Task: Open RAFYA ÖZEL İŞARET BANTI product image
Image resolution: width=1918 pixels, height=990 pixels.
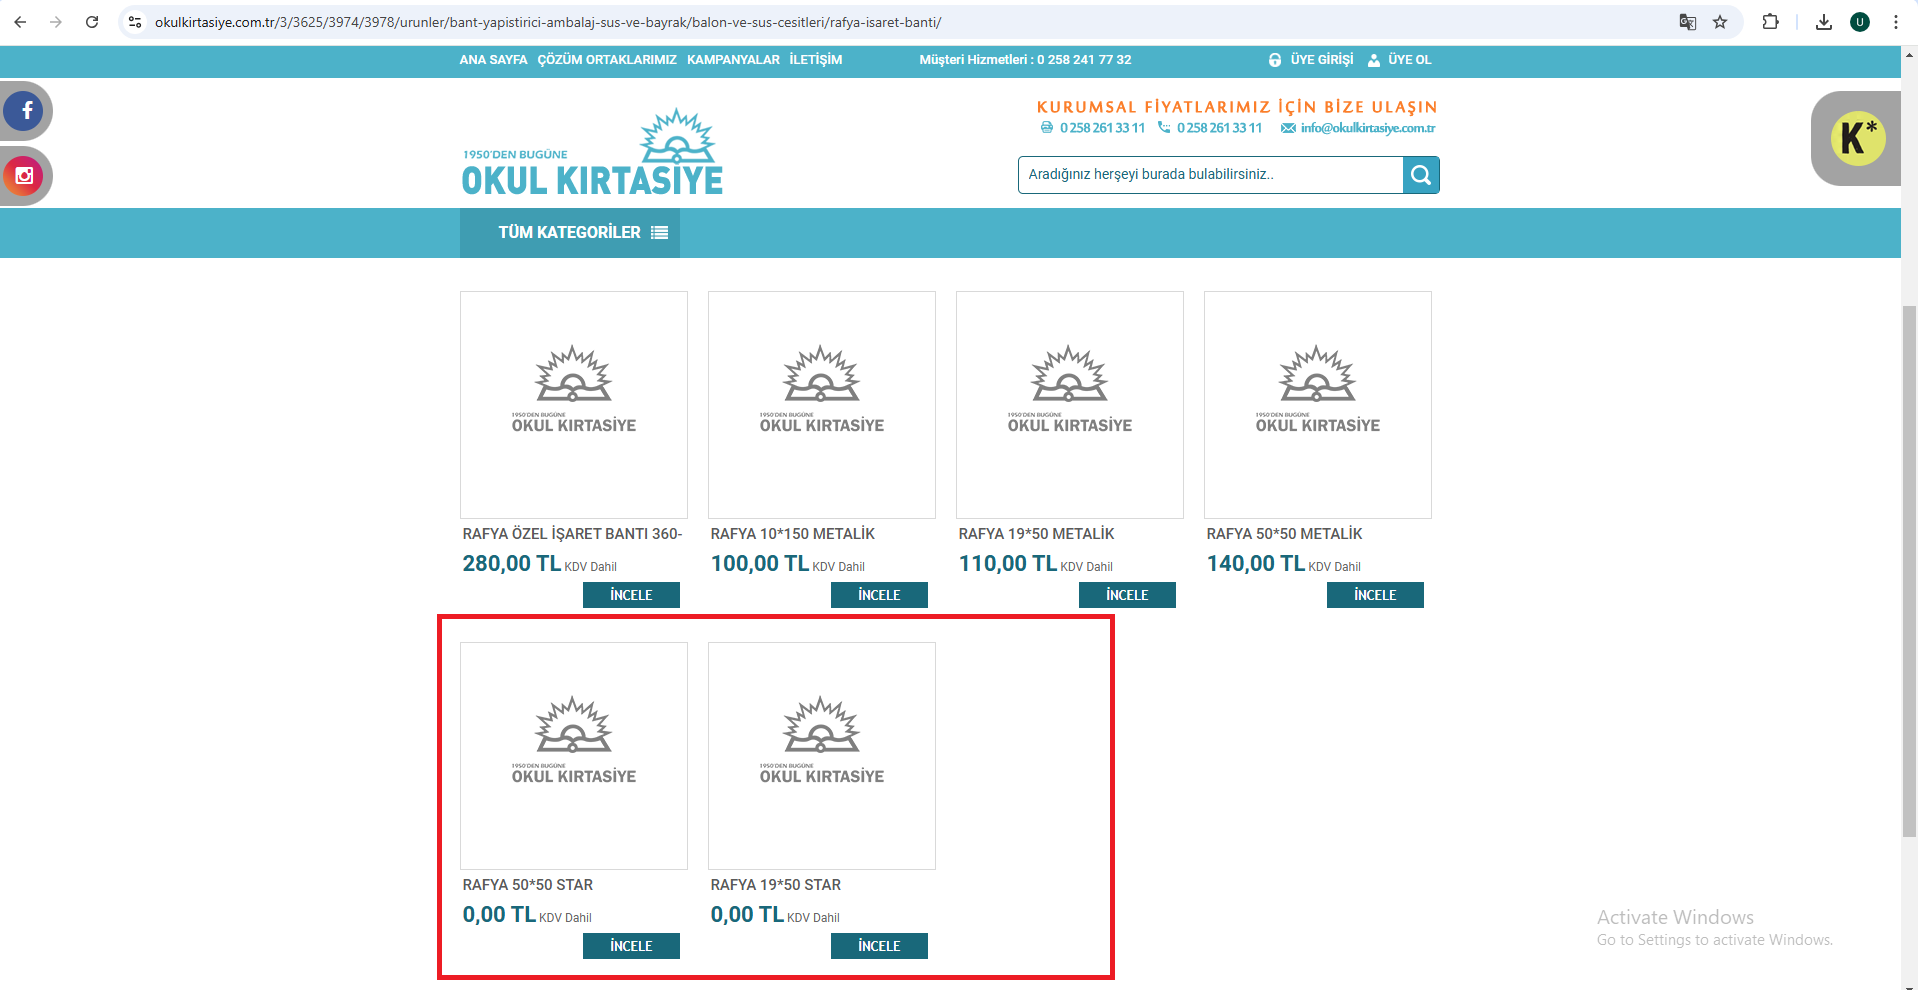Action: [x=574, y=405]
